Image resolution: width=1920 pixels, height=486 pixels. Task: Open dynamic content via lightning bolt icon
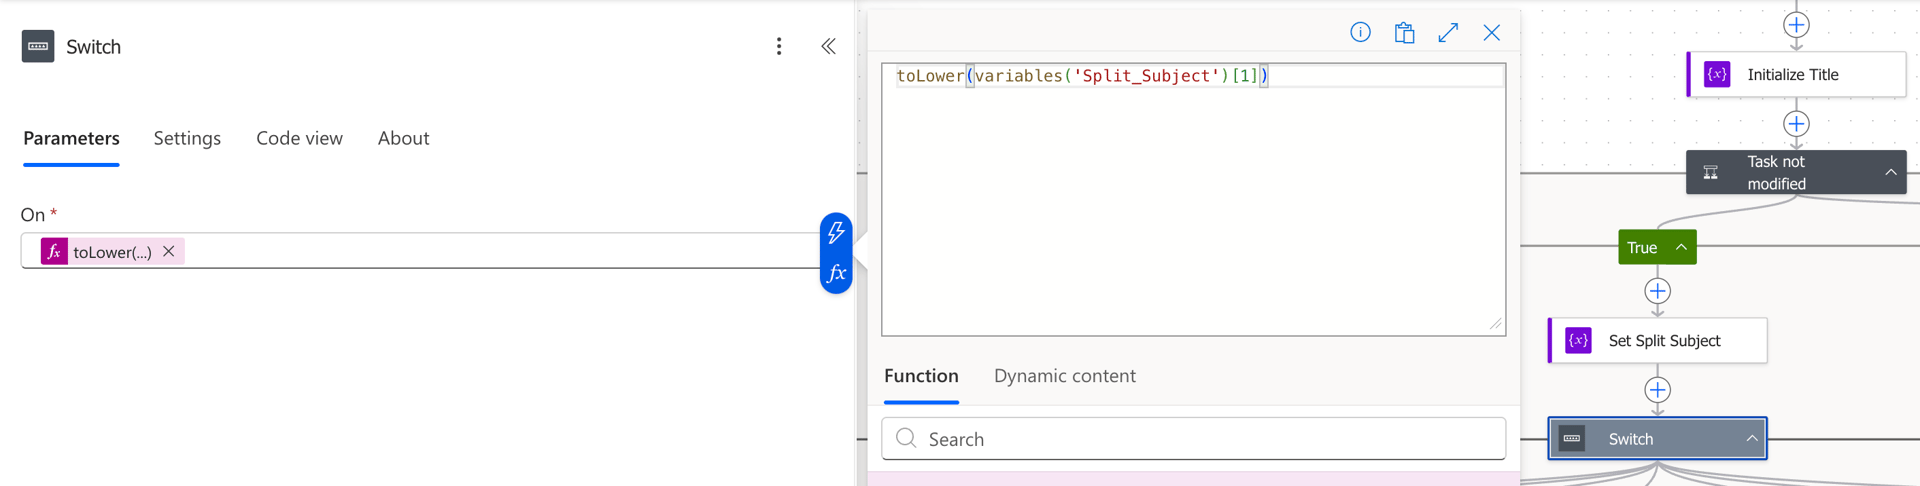(x=836, y=232)
